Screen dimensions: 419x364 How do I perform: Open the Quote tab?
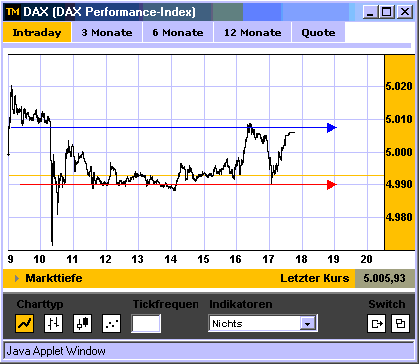318,33
